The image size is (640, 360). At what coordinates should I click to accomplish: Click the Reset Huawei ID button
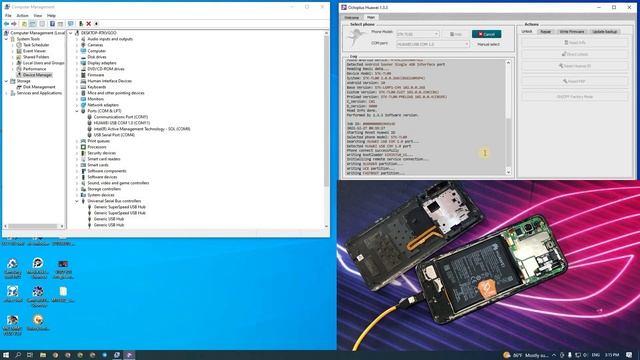pyautogui.click(x=575, y=66)
